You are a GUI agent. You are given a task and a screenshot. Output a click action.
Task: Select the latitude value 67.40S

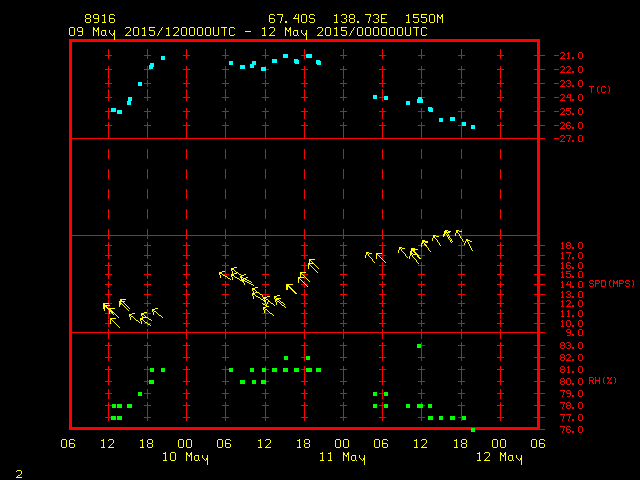pyautogui.click(x=289, y=19)
